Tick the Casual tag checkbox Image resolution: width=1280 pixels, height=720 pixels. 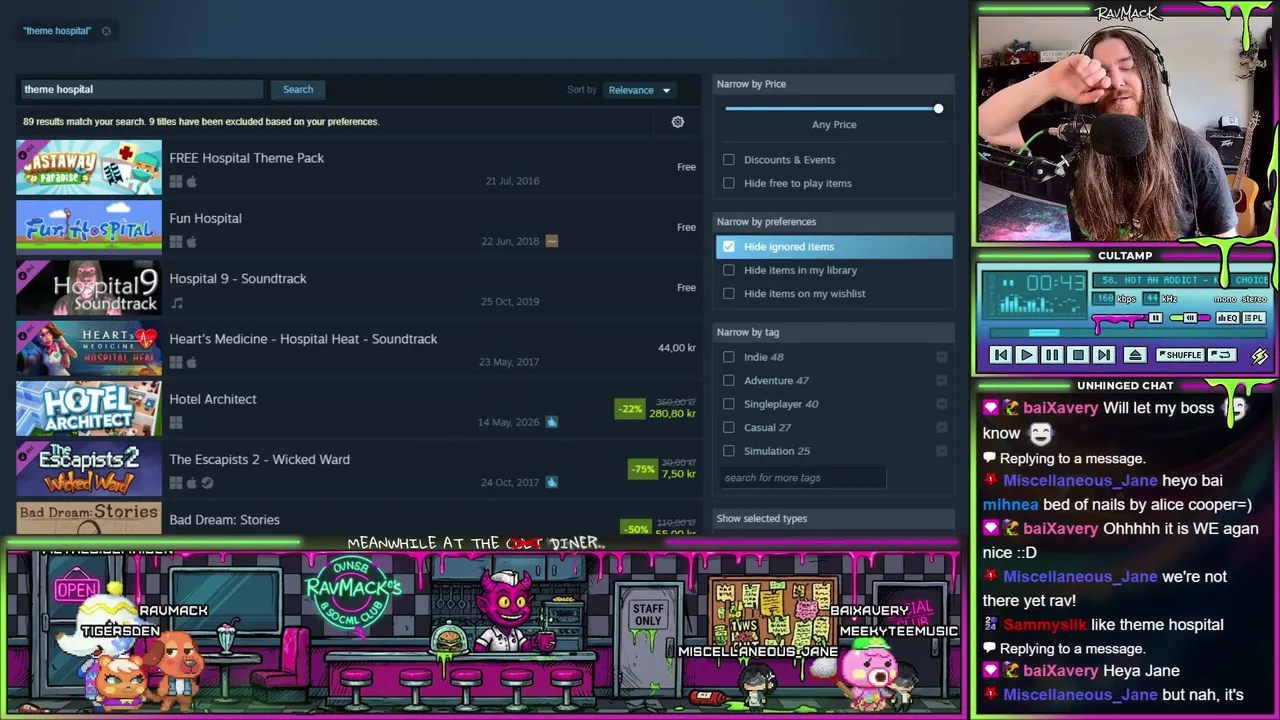729,428
